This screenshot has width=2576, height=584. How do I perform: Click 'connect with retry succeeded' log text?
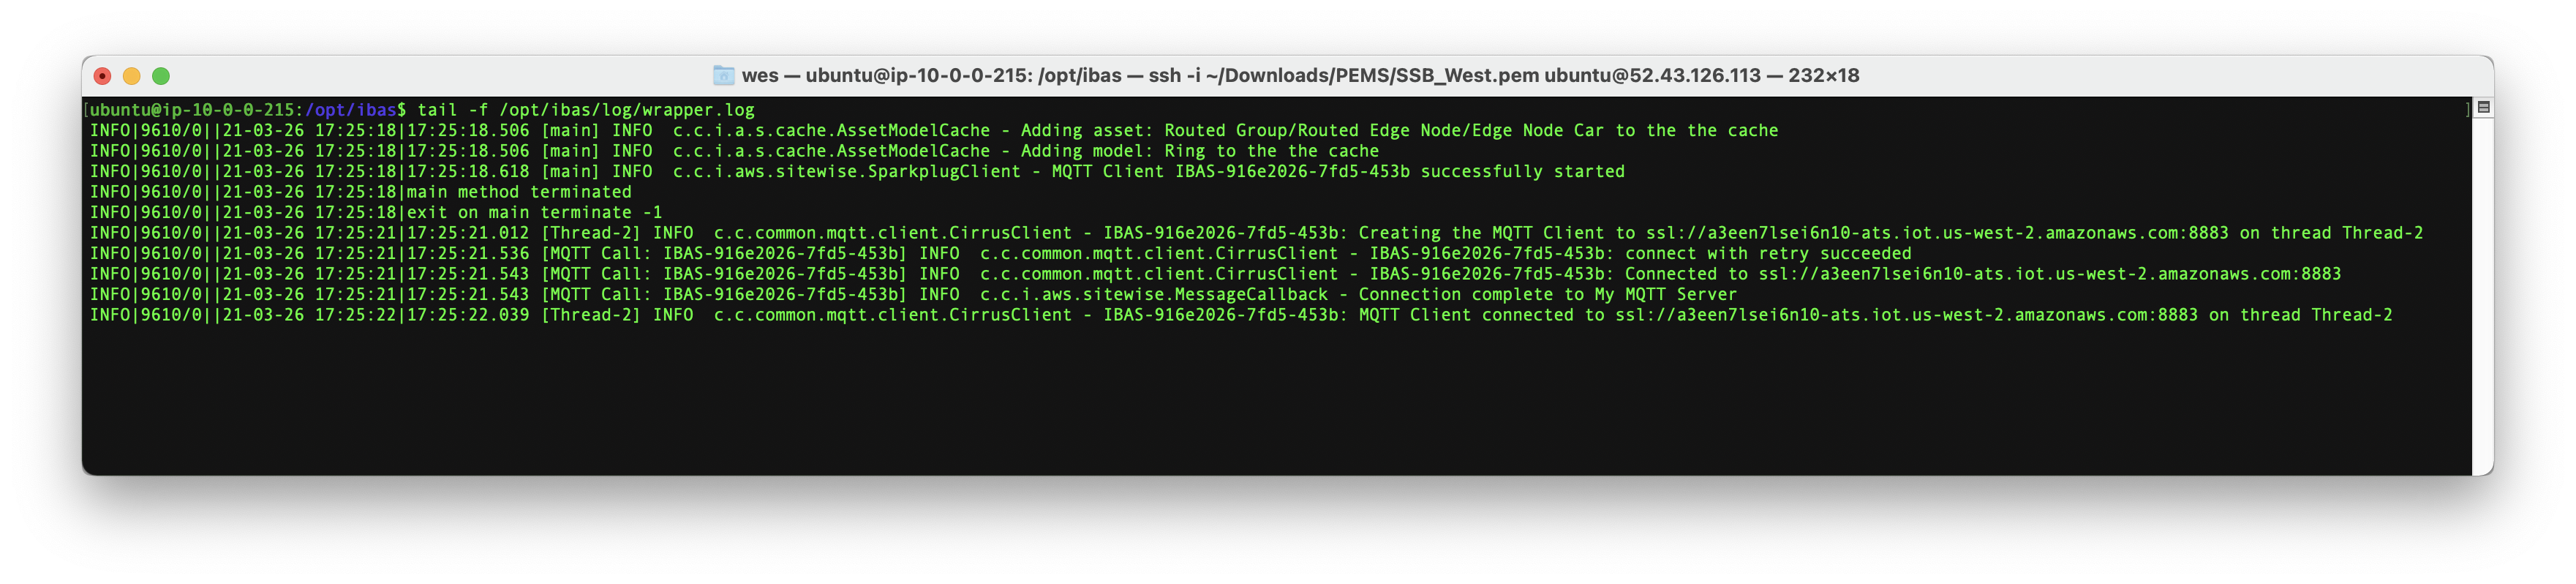(1768, 253)
